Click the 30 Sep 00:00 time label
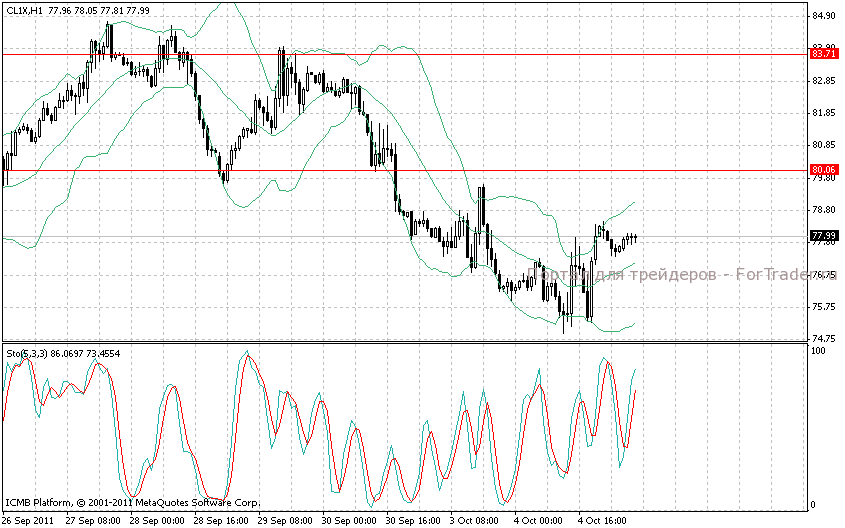The image size is (845, 528). [349, 520]
